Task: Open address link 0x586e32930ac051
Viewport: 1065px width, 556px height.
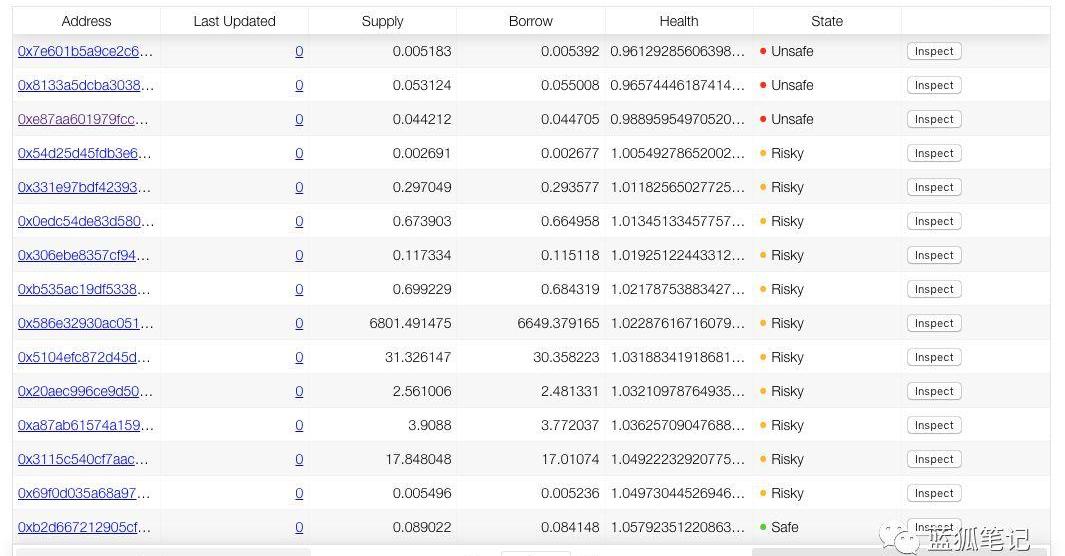Action: tap(85, 323)
